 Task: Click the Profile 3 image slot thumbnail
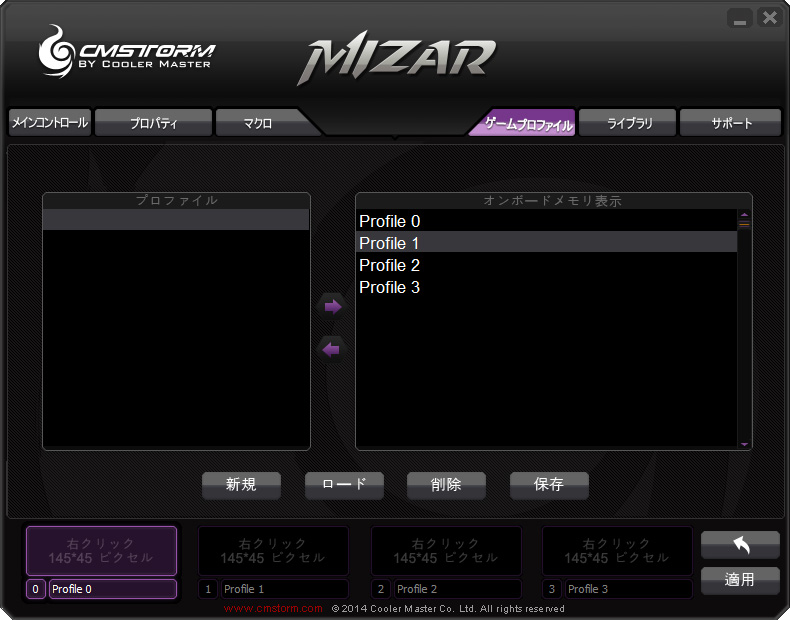click(617, 550)
